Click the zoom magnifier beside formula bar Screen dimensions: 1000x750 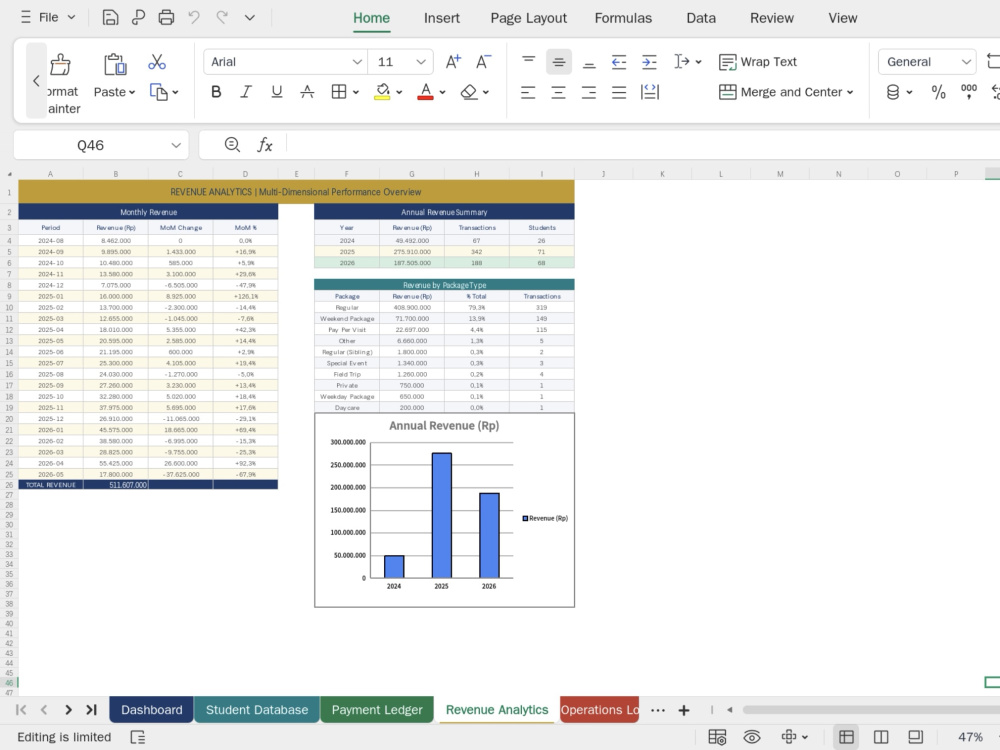[x=232, y=145]
